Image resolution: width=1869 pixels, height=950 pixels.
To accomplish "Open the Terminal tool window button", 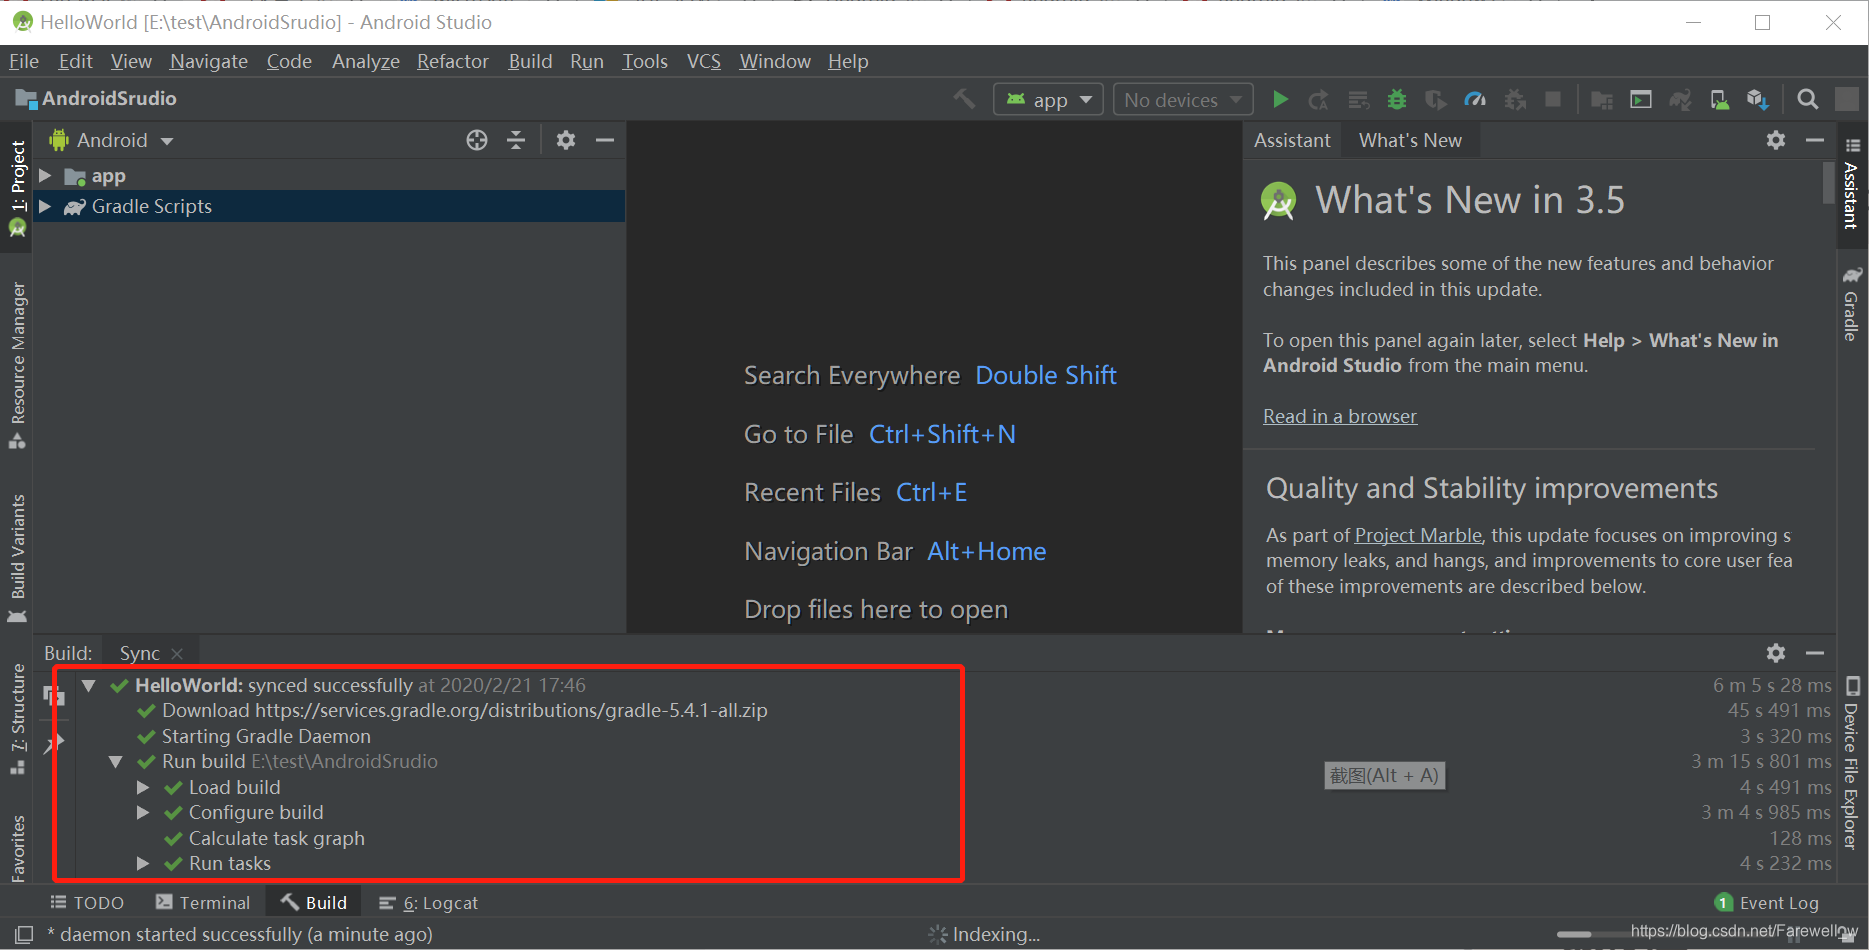I will click(203, 903).
